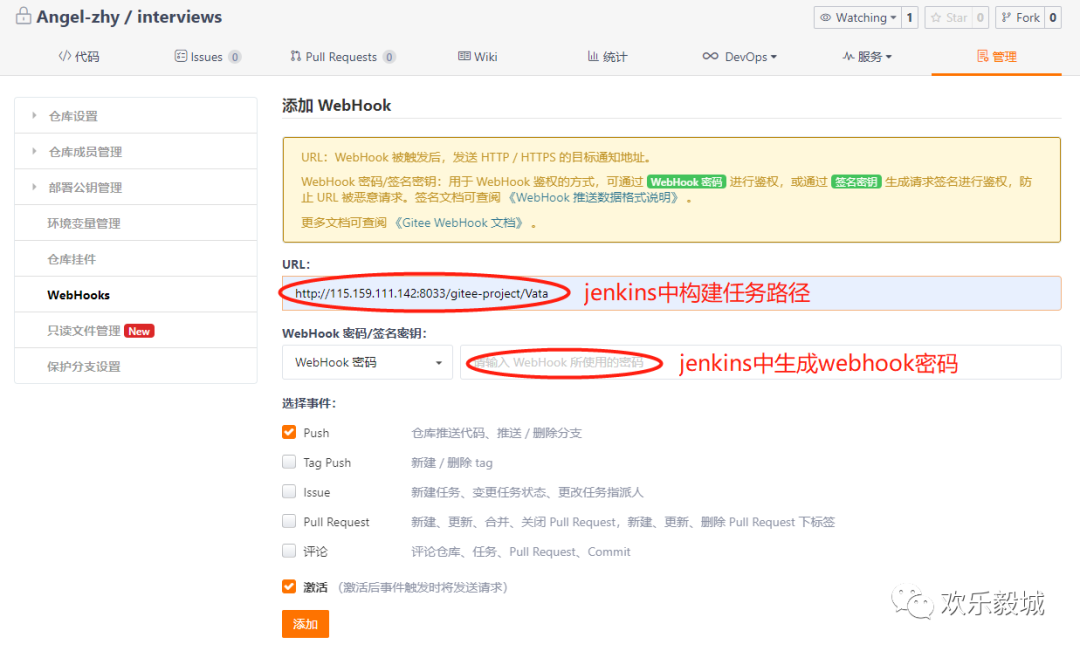Enable the Pull Request event checkbox
The width and height of the screenshot is (1080, 651).
pos(289,521)
